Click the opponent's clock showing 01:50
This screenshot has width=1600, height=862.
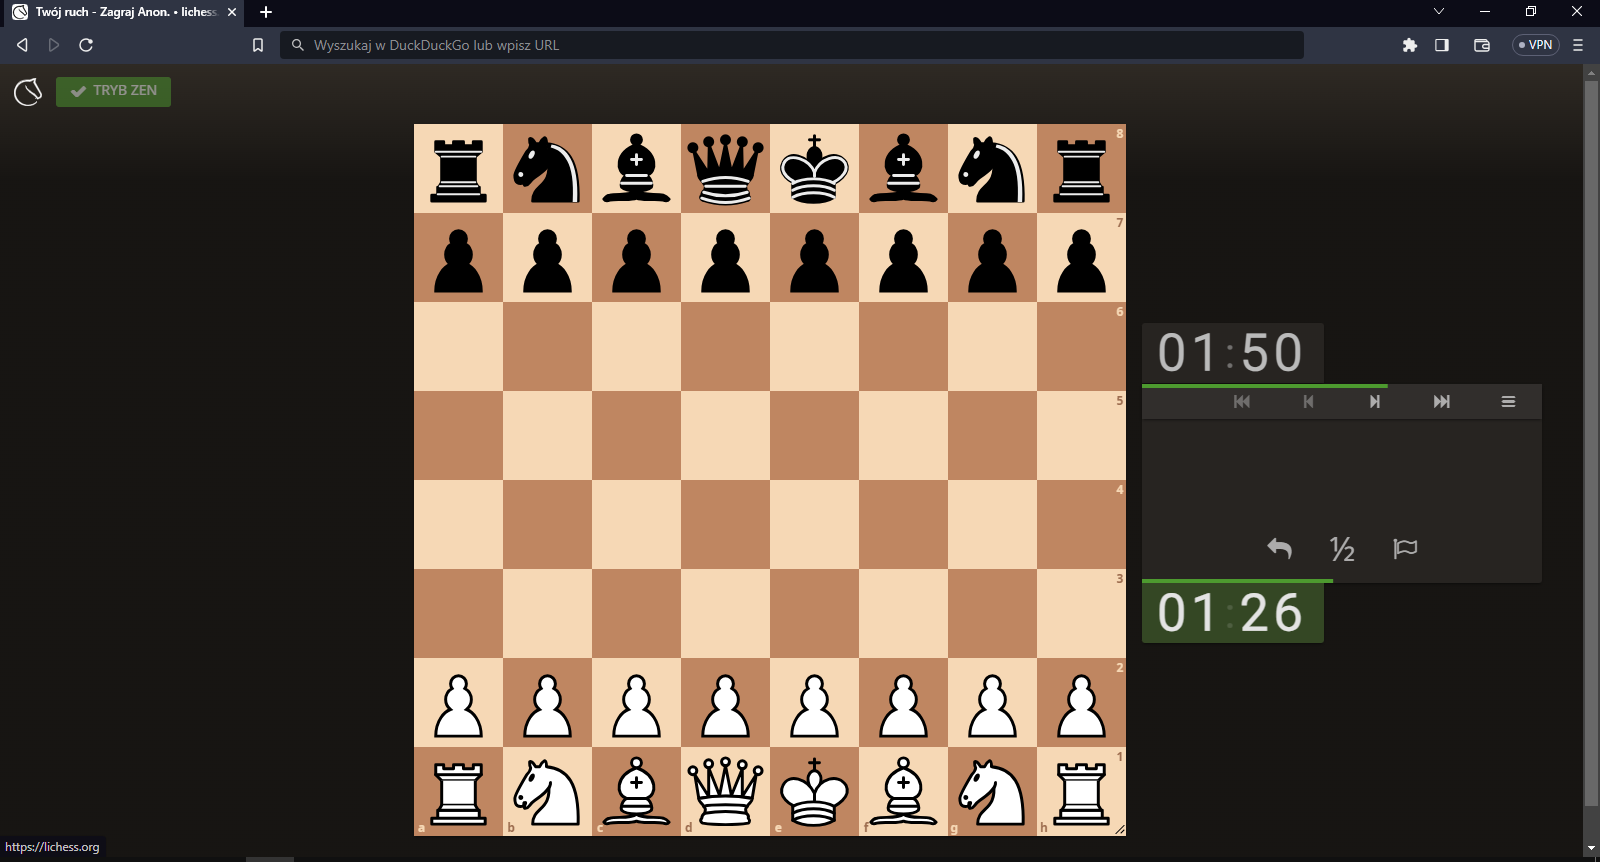point(1232,353)
